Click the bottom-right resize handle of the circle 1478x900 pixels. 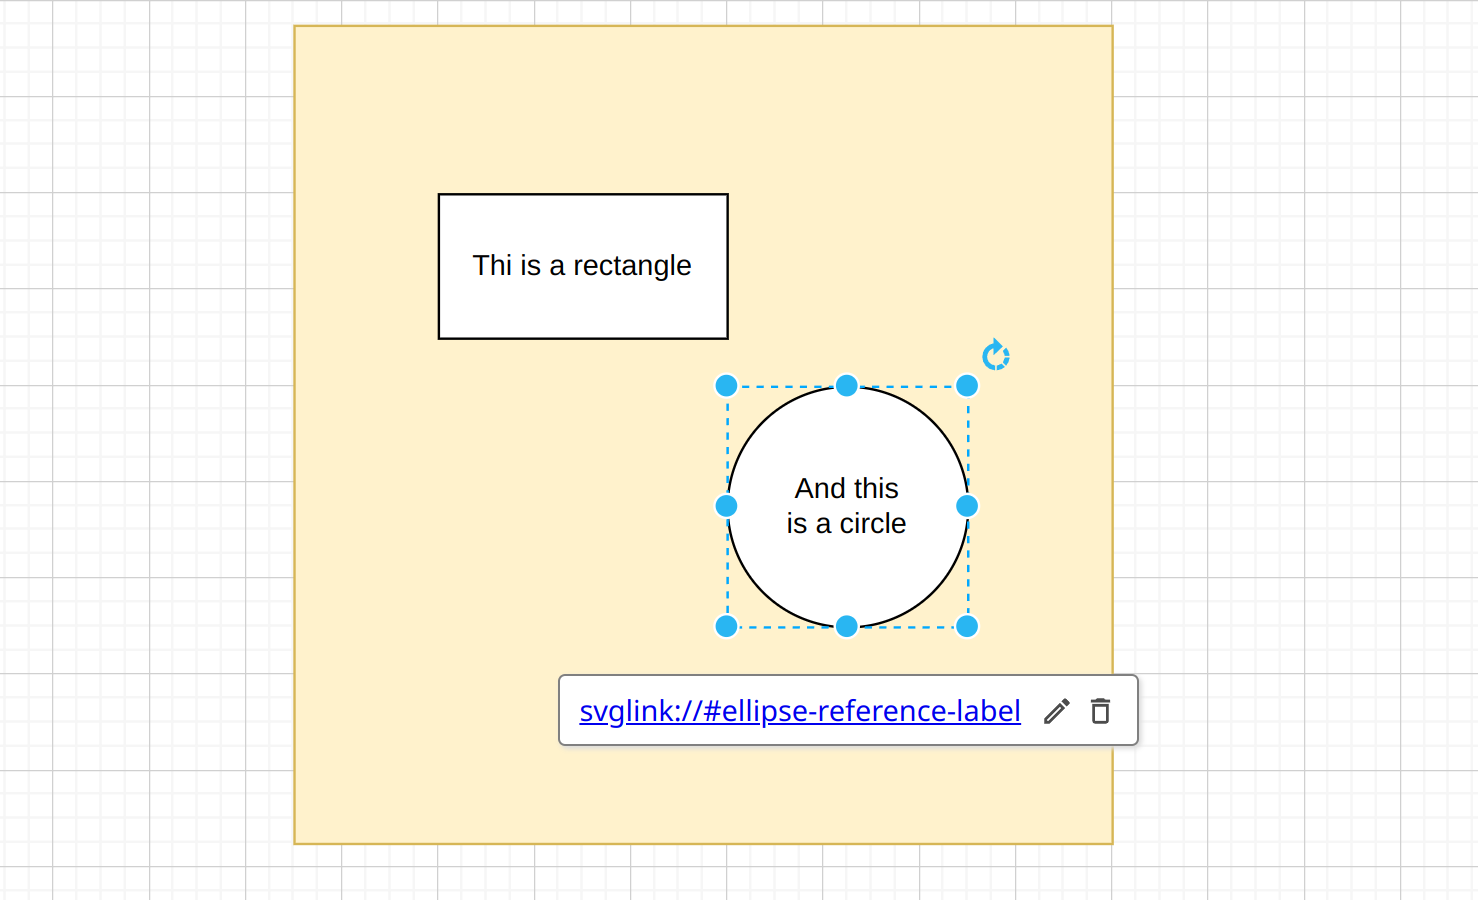point(967,625)
